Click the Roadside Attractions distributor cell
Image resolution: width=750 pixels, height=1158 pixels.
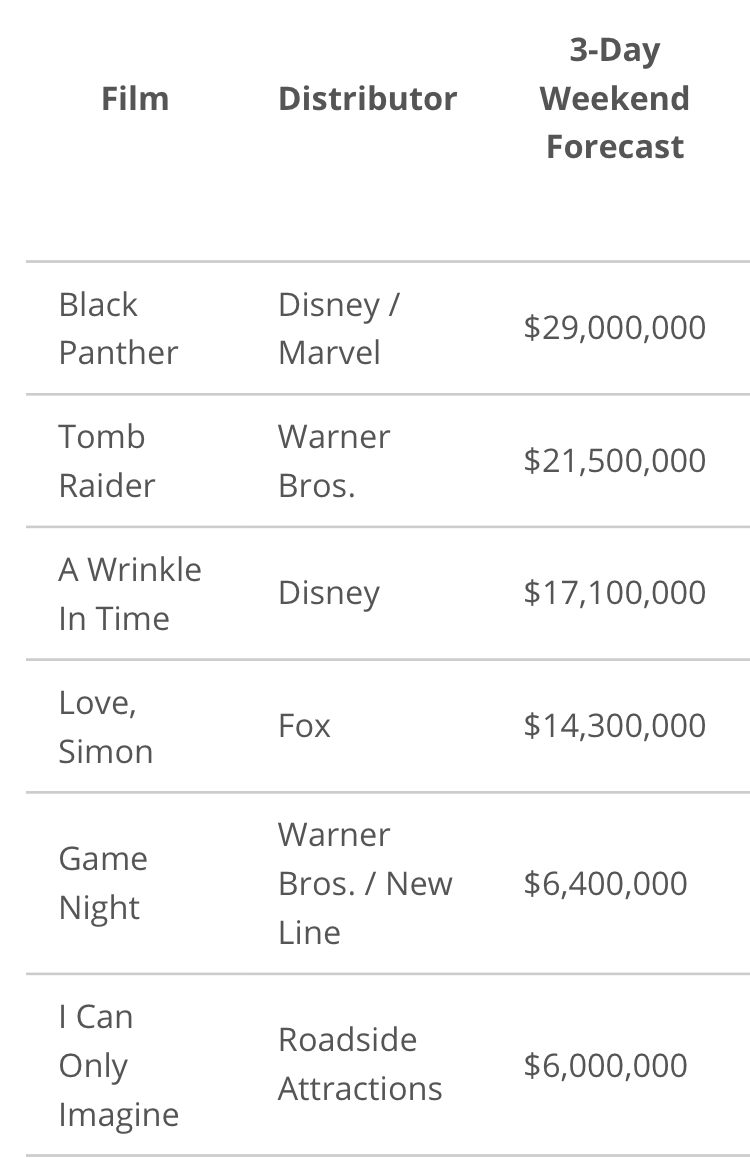pos(359,1064)
